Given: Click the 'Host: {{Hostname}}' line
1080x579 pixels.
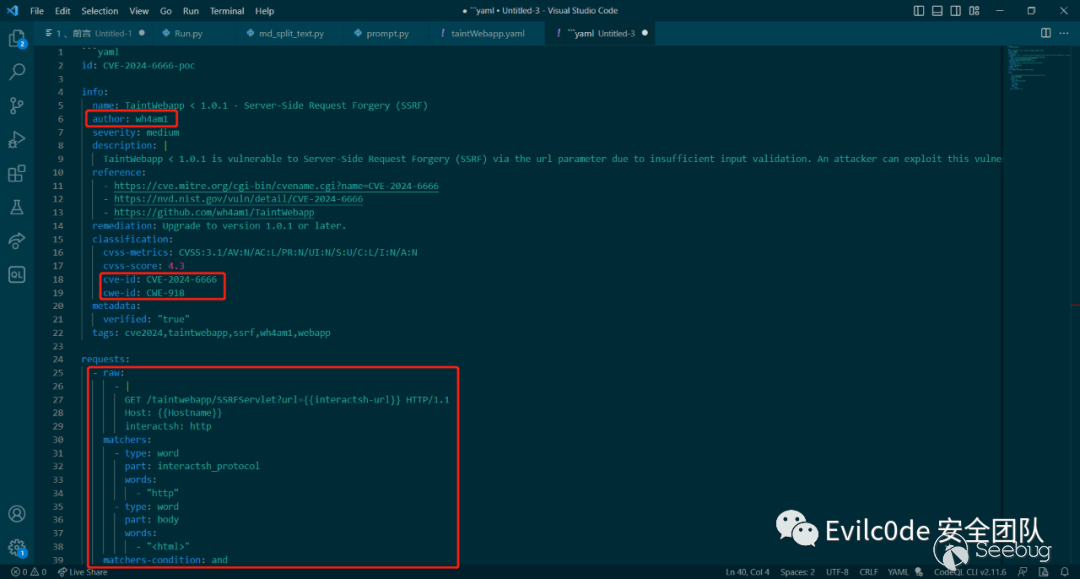Looking at the screenshot, I should click(x=174, y=412).
